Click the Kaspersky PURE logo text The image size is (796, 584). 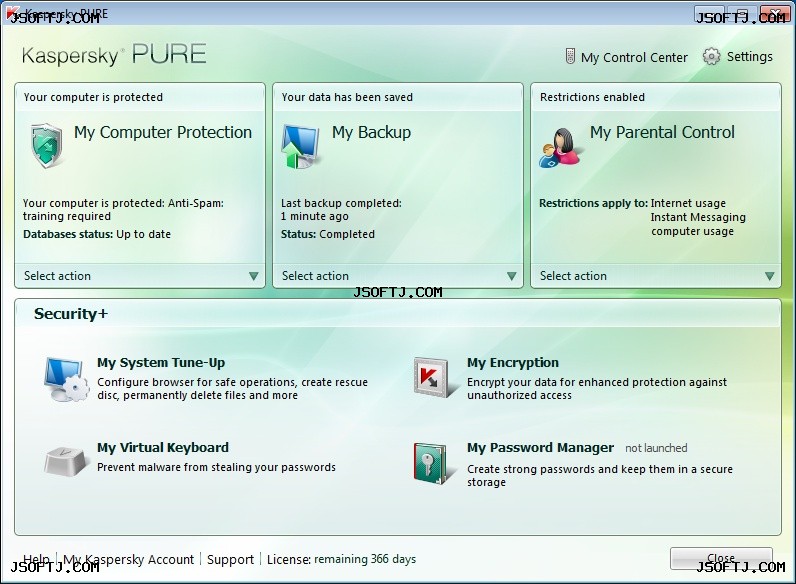pyautogui.click(x=114, y=54)
